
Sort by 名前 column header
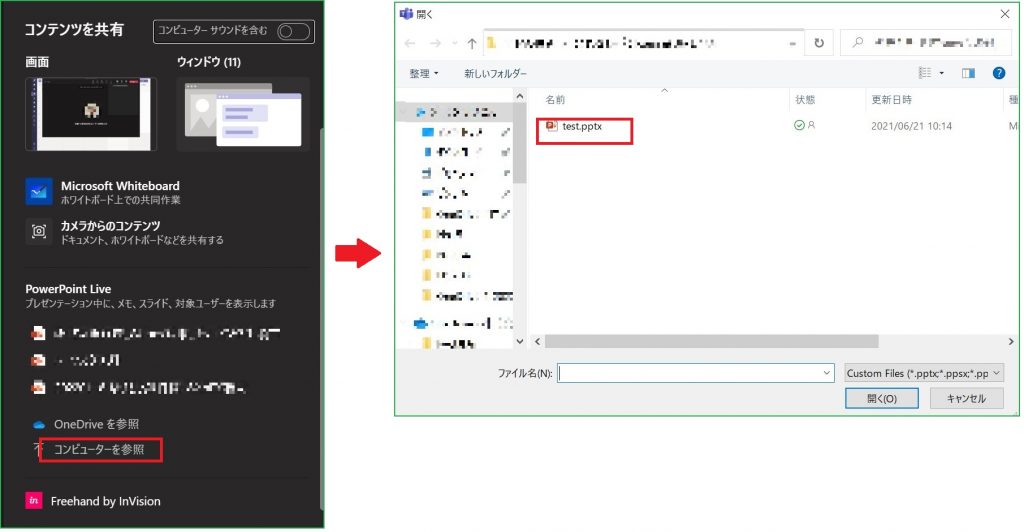point(556,100)
